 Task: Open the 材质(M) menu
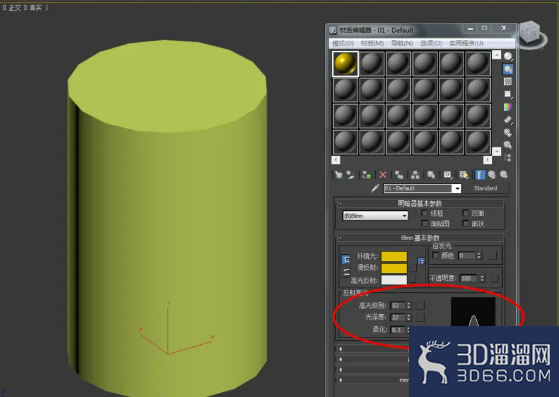(x=373, y=43)
